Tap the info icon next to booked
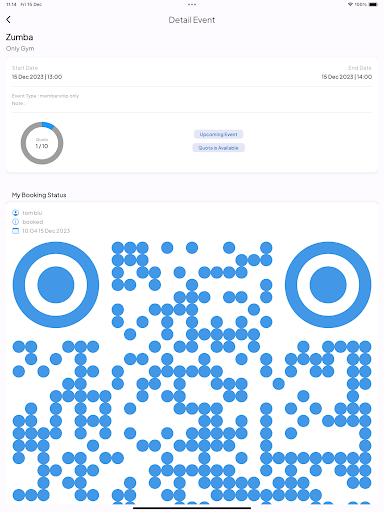This screenshot has width=384, height=512. pyautogui.click(x=15, y=222)
